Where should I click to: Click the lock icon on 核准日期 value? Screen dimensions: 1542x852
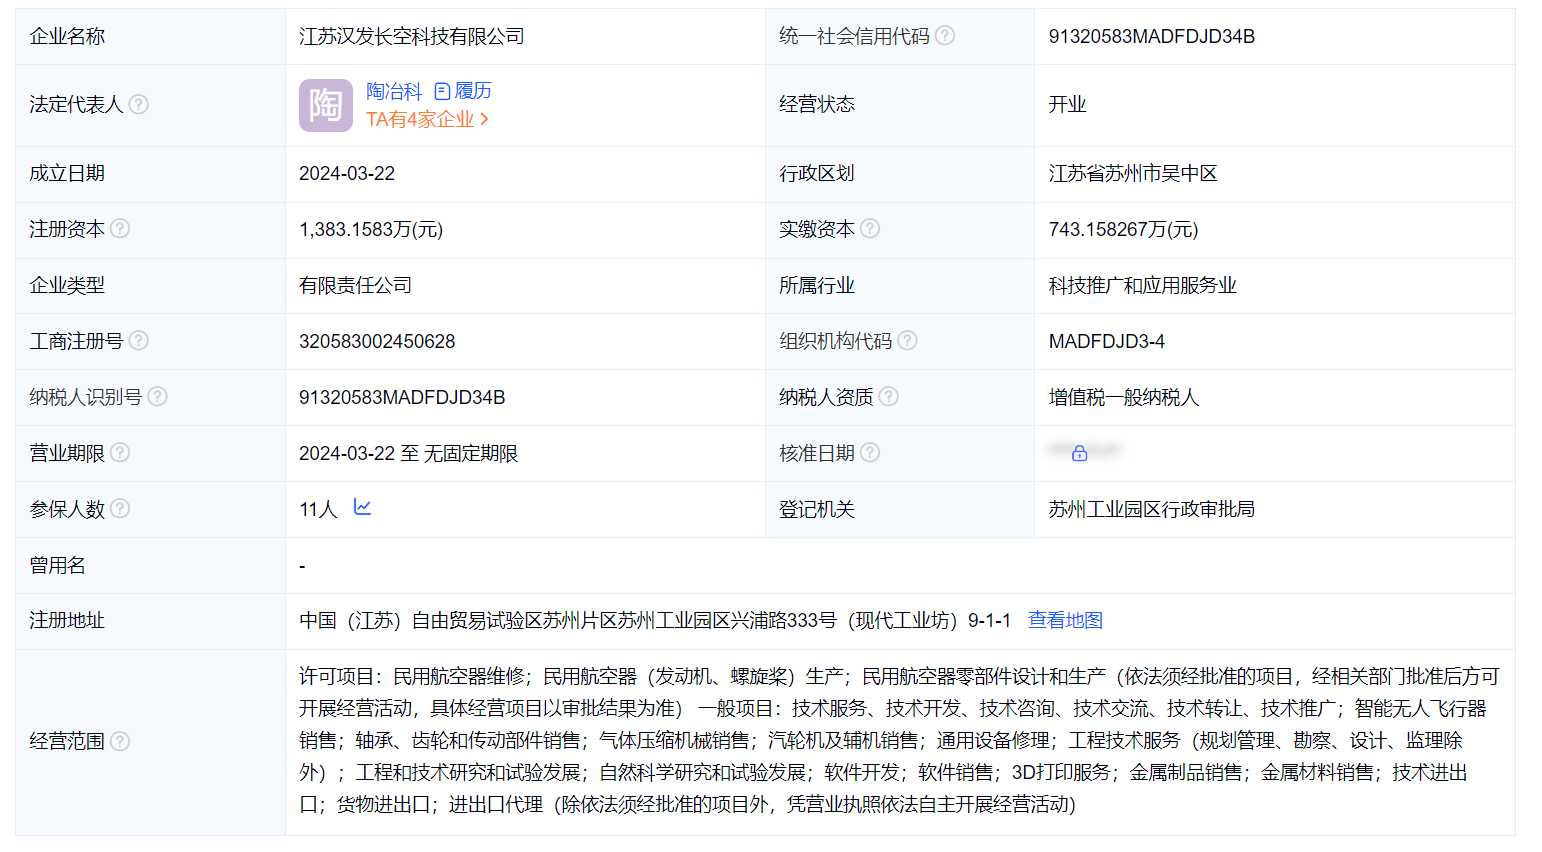(1080, 454)
